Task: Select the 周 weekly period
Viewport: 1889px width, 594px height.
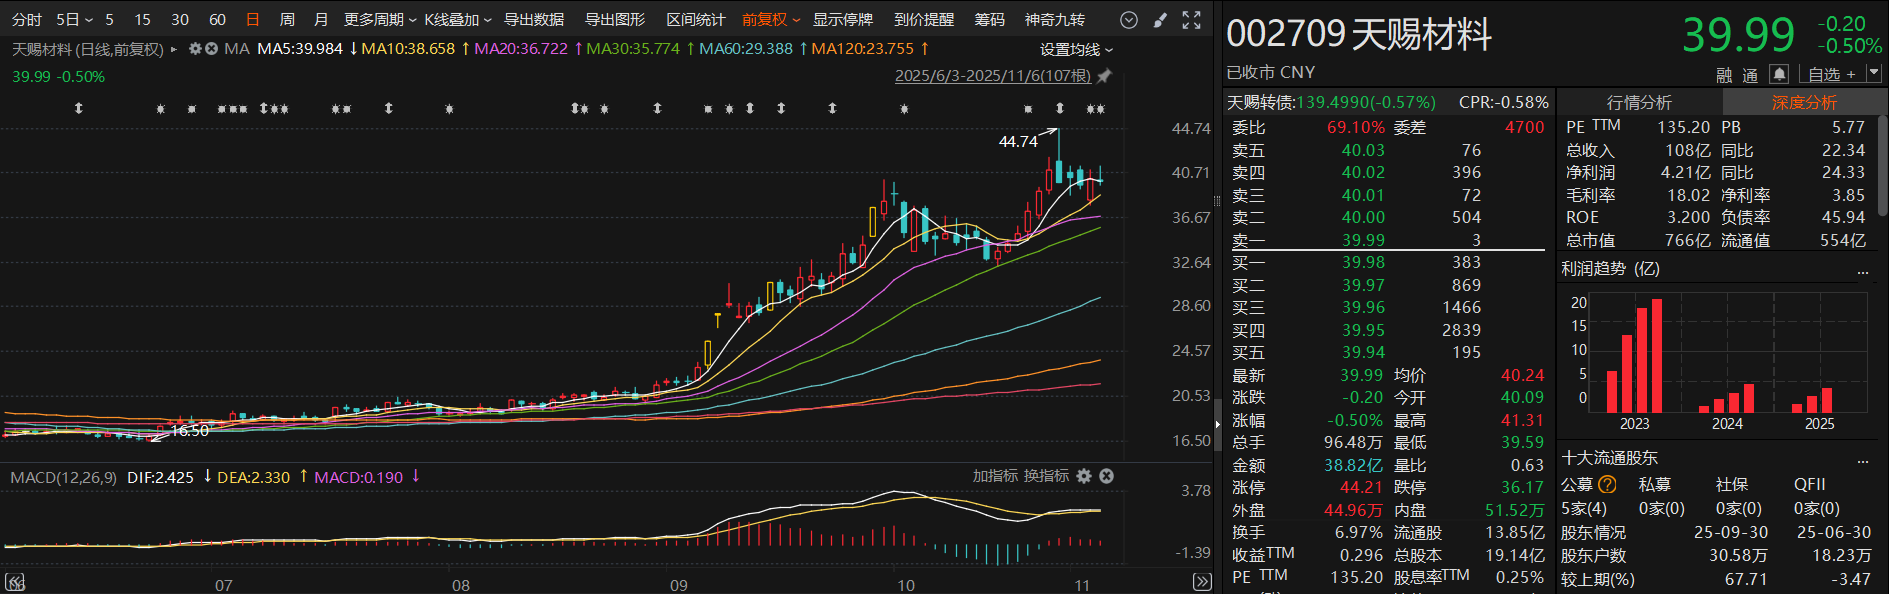Action: click(287, 20)
